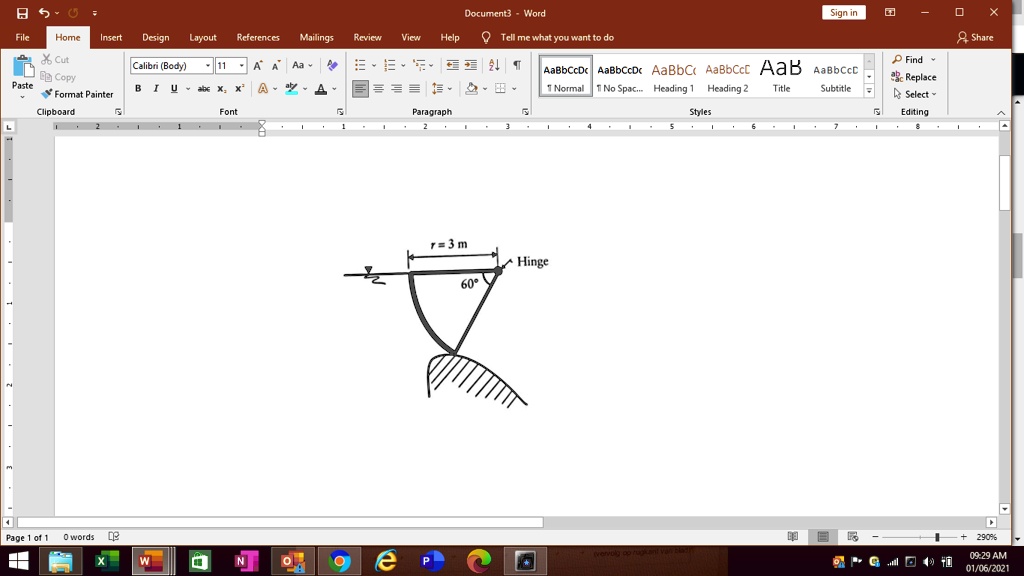Save the document from the Quick Access toolbar
Image resolution: width=1024 pixels, height=576 pixels.
[22, 13]
